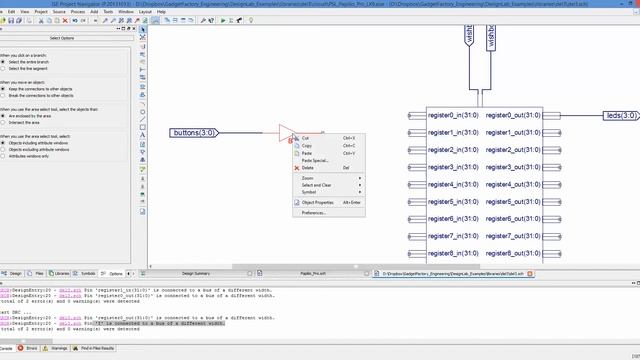
Task: Select the arrow Select tool in vertical toolbar
Action: 142,29
